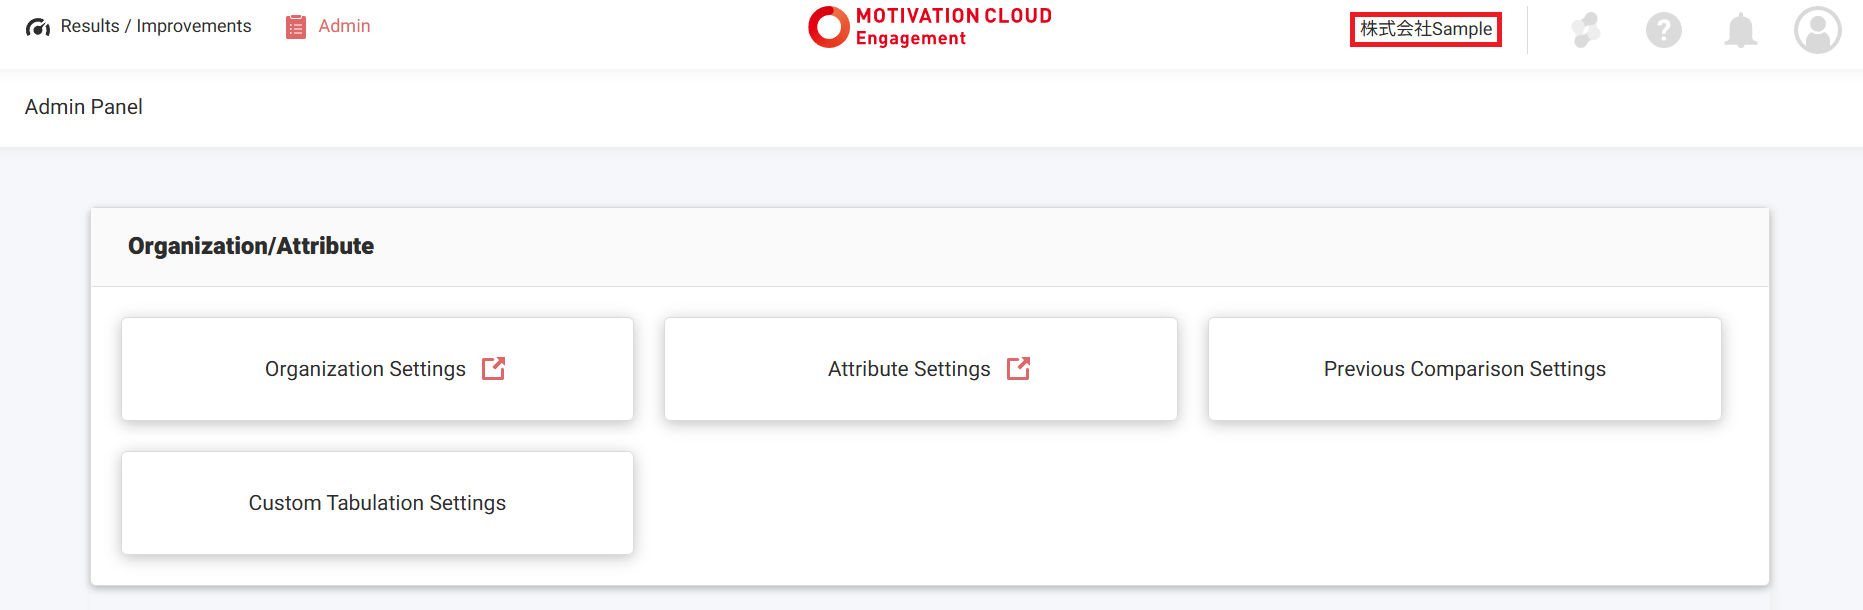Click the gauge icon beside Results / Improvements
This screenshot has width=1863, height=610.
tap(38, 27)
